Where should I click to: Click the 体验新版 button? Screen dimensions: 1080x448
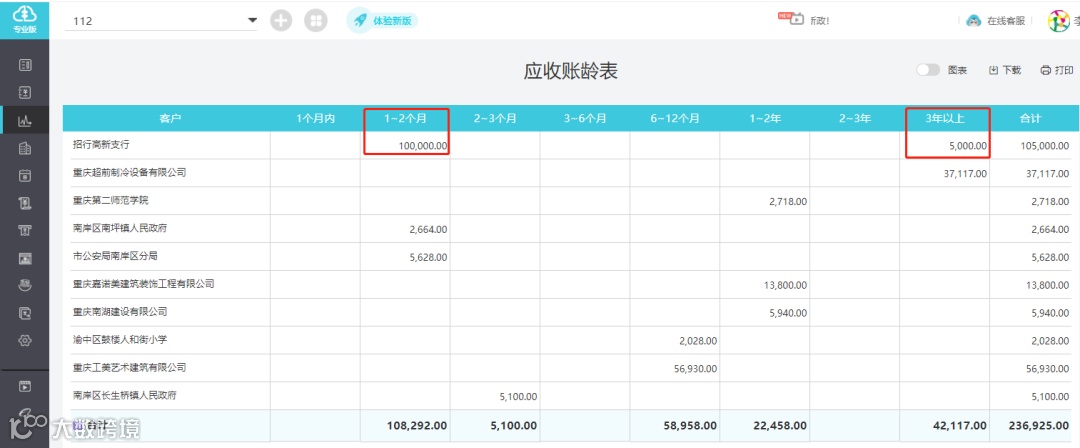pyautogui.click(x=383, y=21)
